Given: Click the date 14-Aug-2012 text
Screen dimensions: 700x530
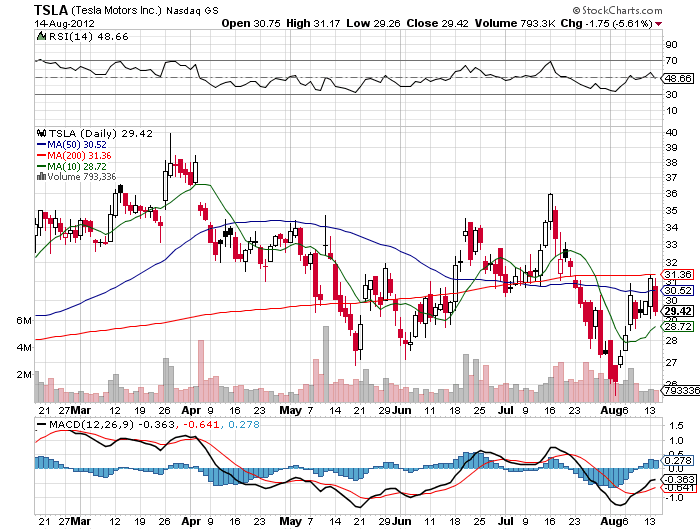Looking at the screenshot, I should pyautogui.click(x=64, y=23).
